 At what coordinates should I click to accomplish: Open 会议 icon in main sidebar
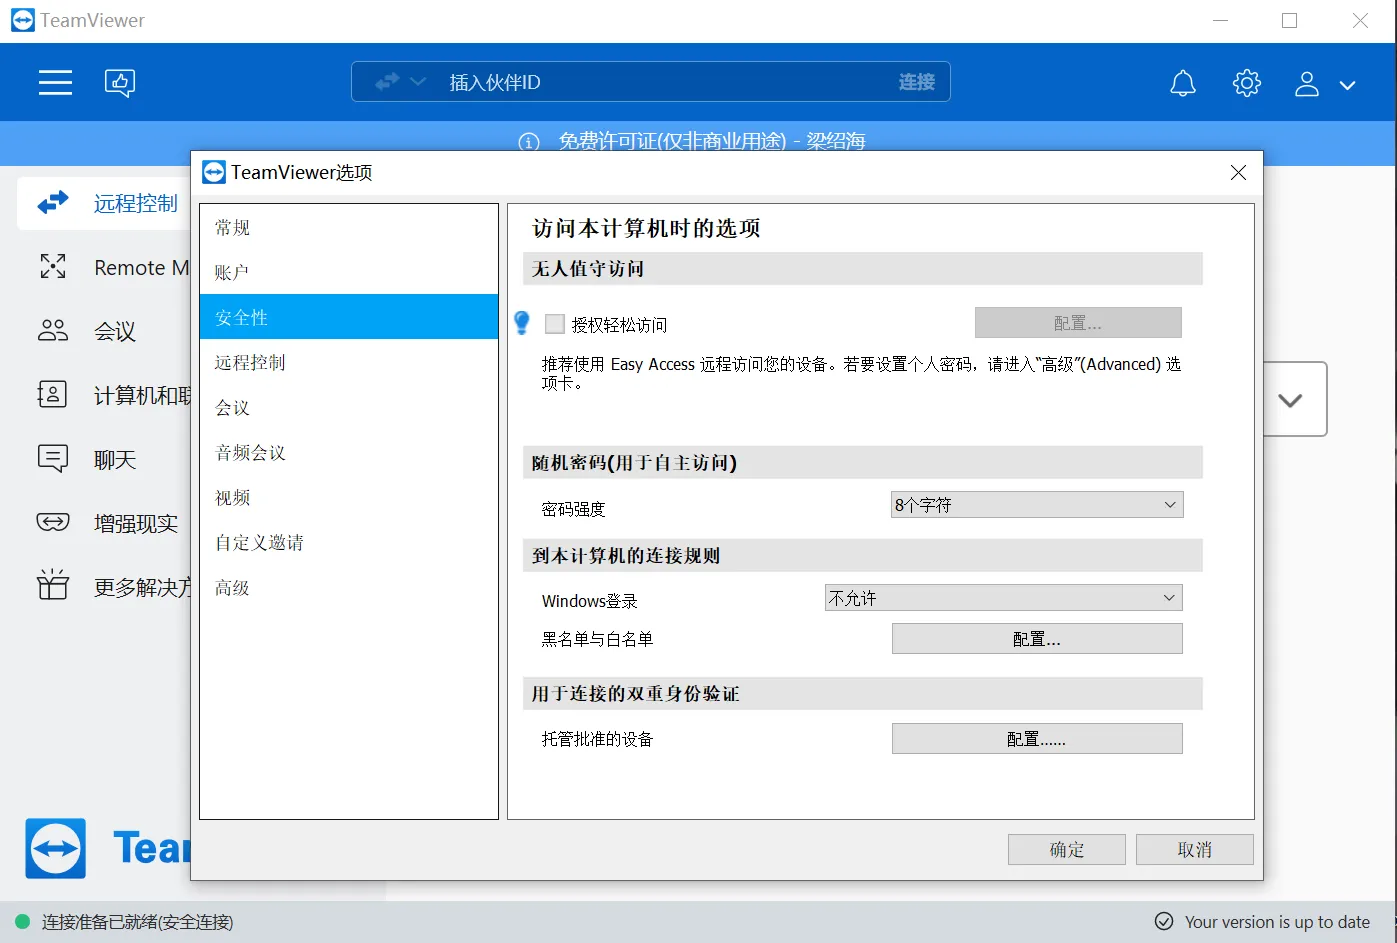pos(53,331)
